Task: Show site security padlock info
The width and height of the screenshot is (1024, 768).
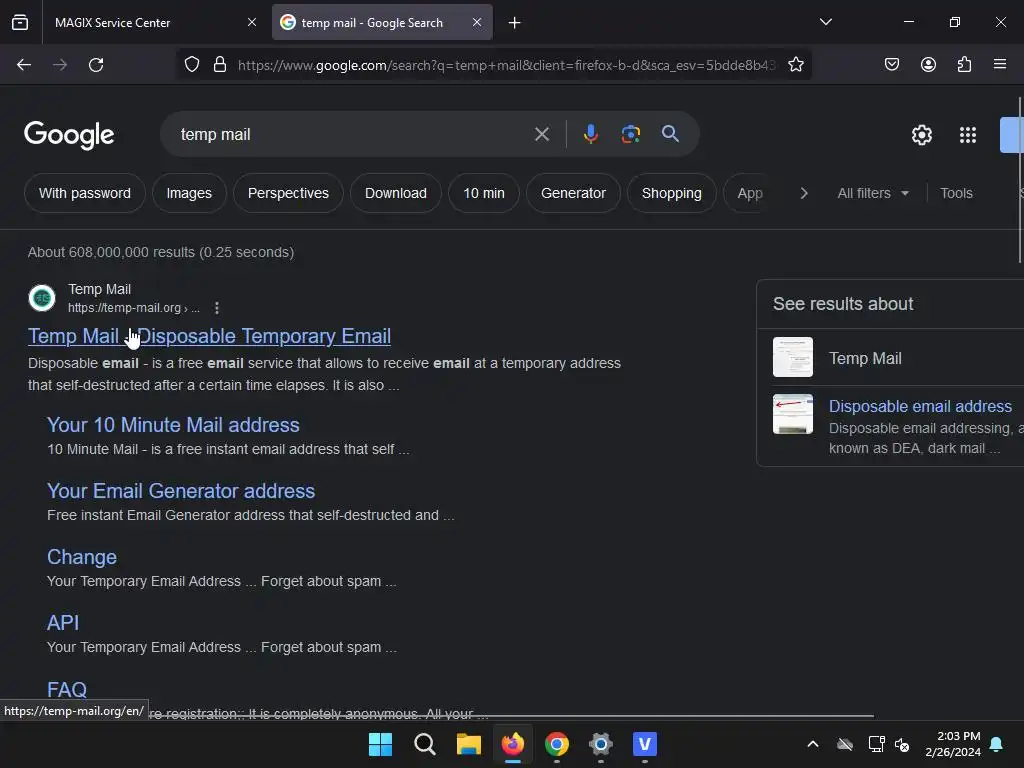Action: [220, 65]
